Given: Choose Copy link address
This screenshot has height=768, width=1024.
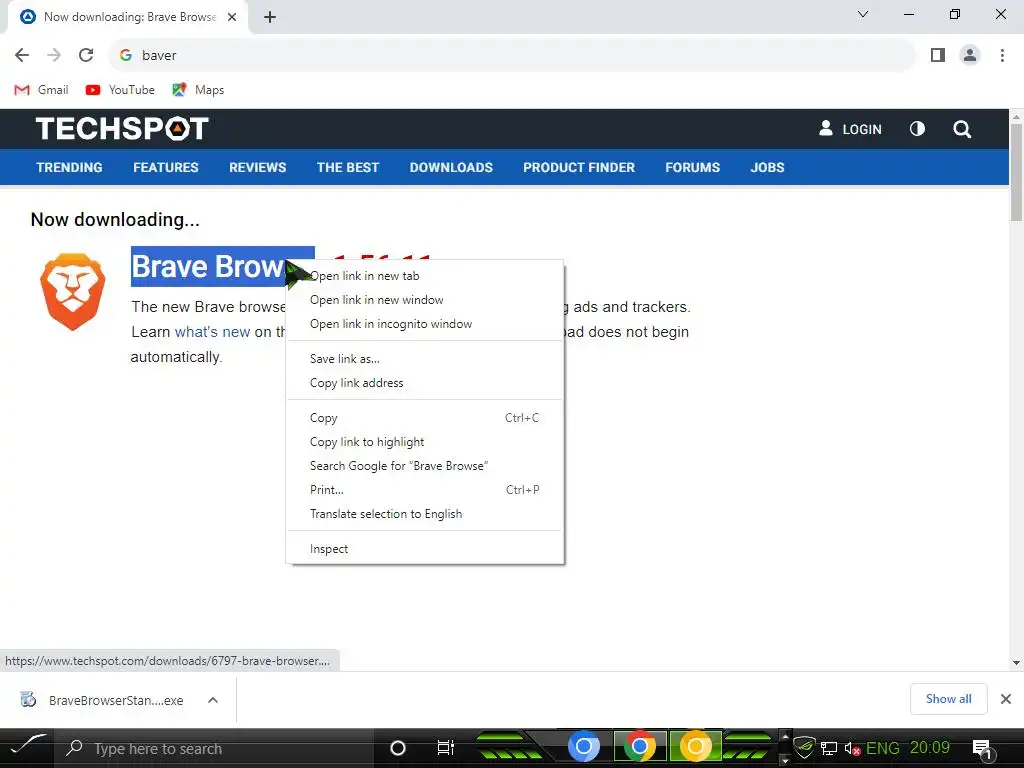Looking at the screenshot, I should (x=424, y=383).
